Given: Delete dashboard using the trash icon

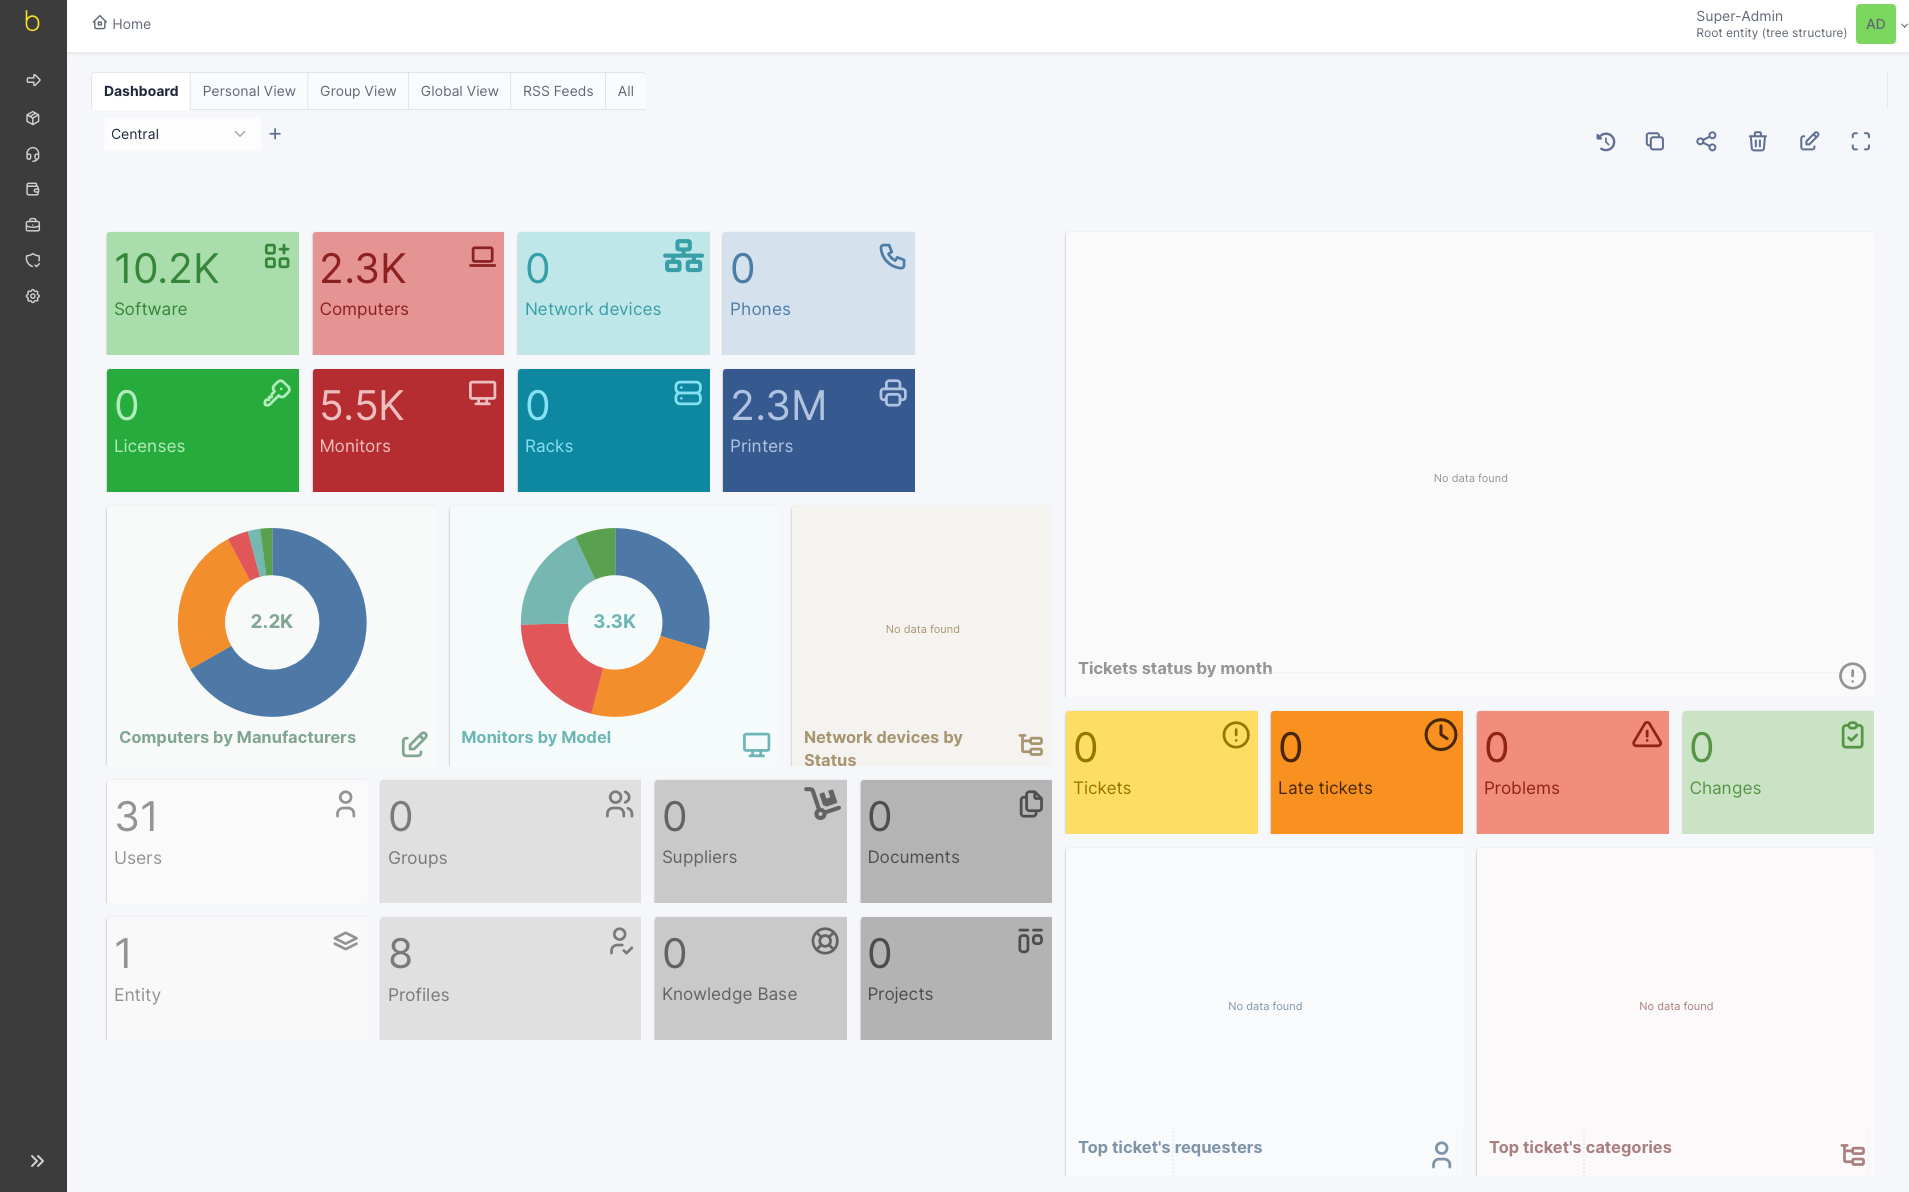Looking at the screenshot, I should click(1757, 142).
